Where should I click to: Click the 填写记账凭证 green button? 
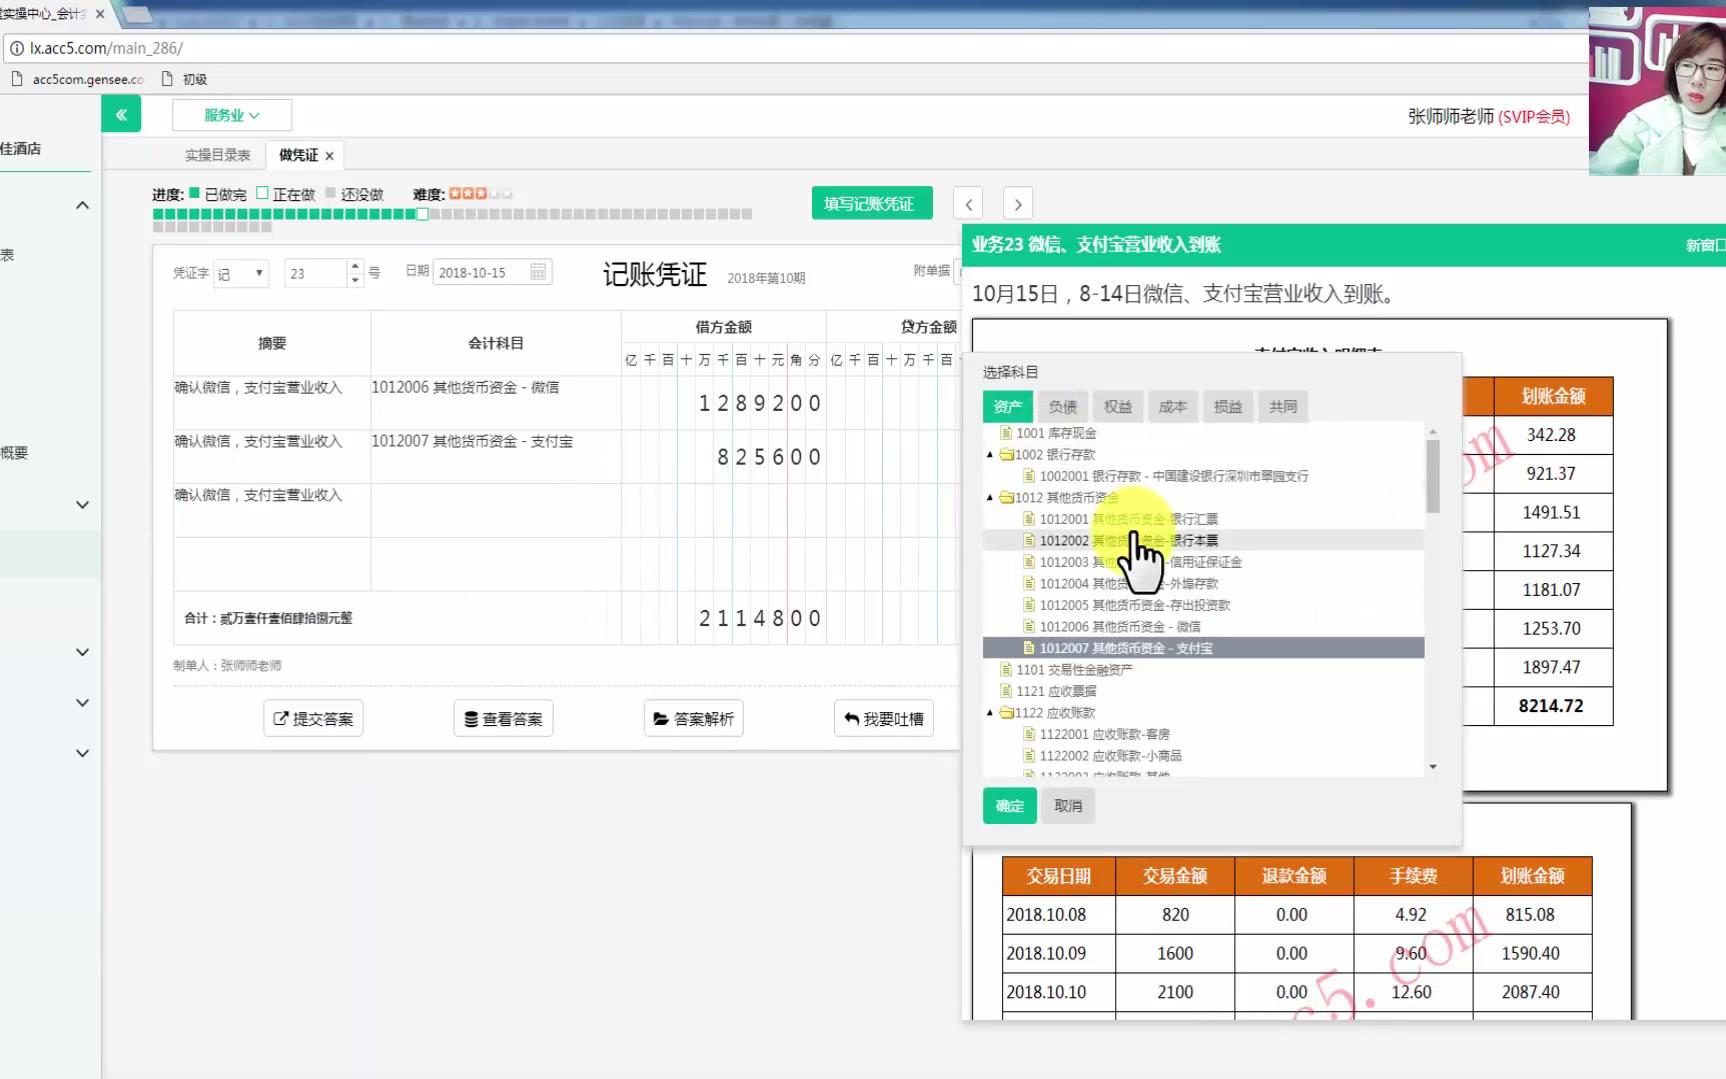[x=870, y=203]
